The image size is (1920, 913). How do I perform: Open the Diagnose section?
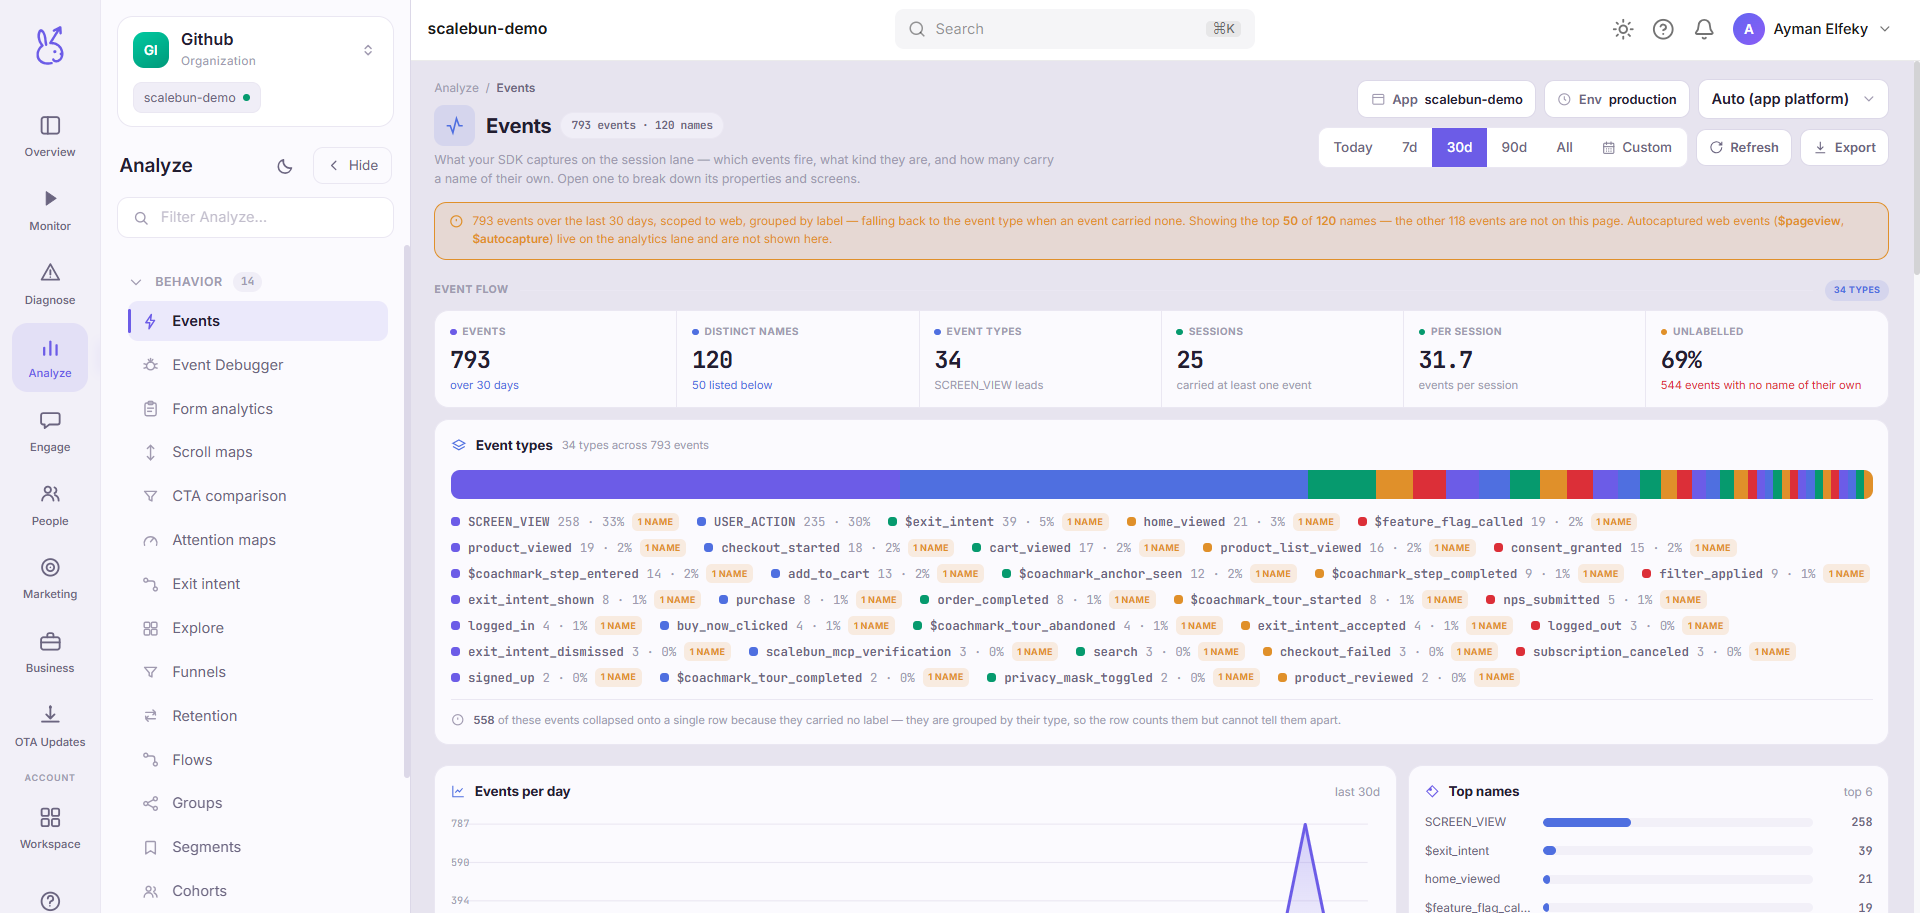(x=50, y=284)
